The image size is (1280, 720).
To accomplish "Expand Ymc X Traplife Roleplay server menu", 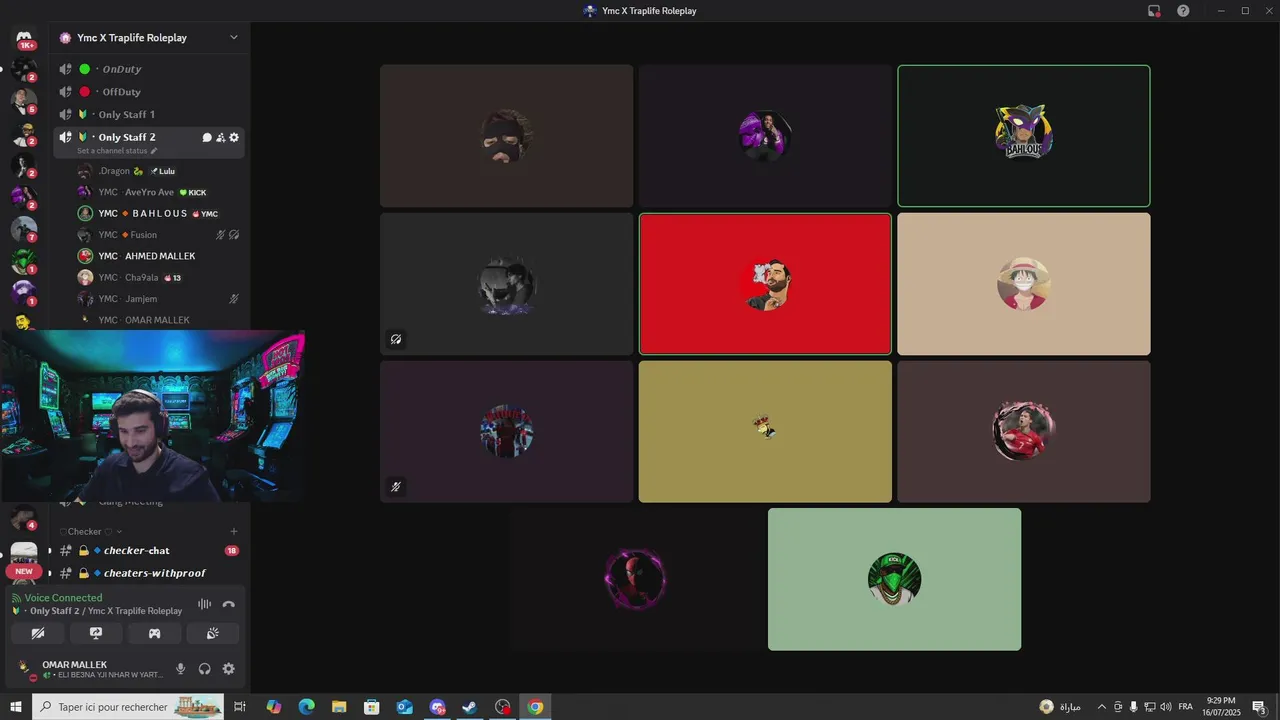I will (x=150, y=38).
